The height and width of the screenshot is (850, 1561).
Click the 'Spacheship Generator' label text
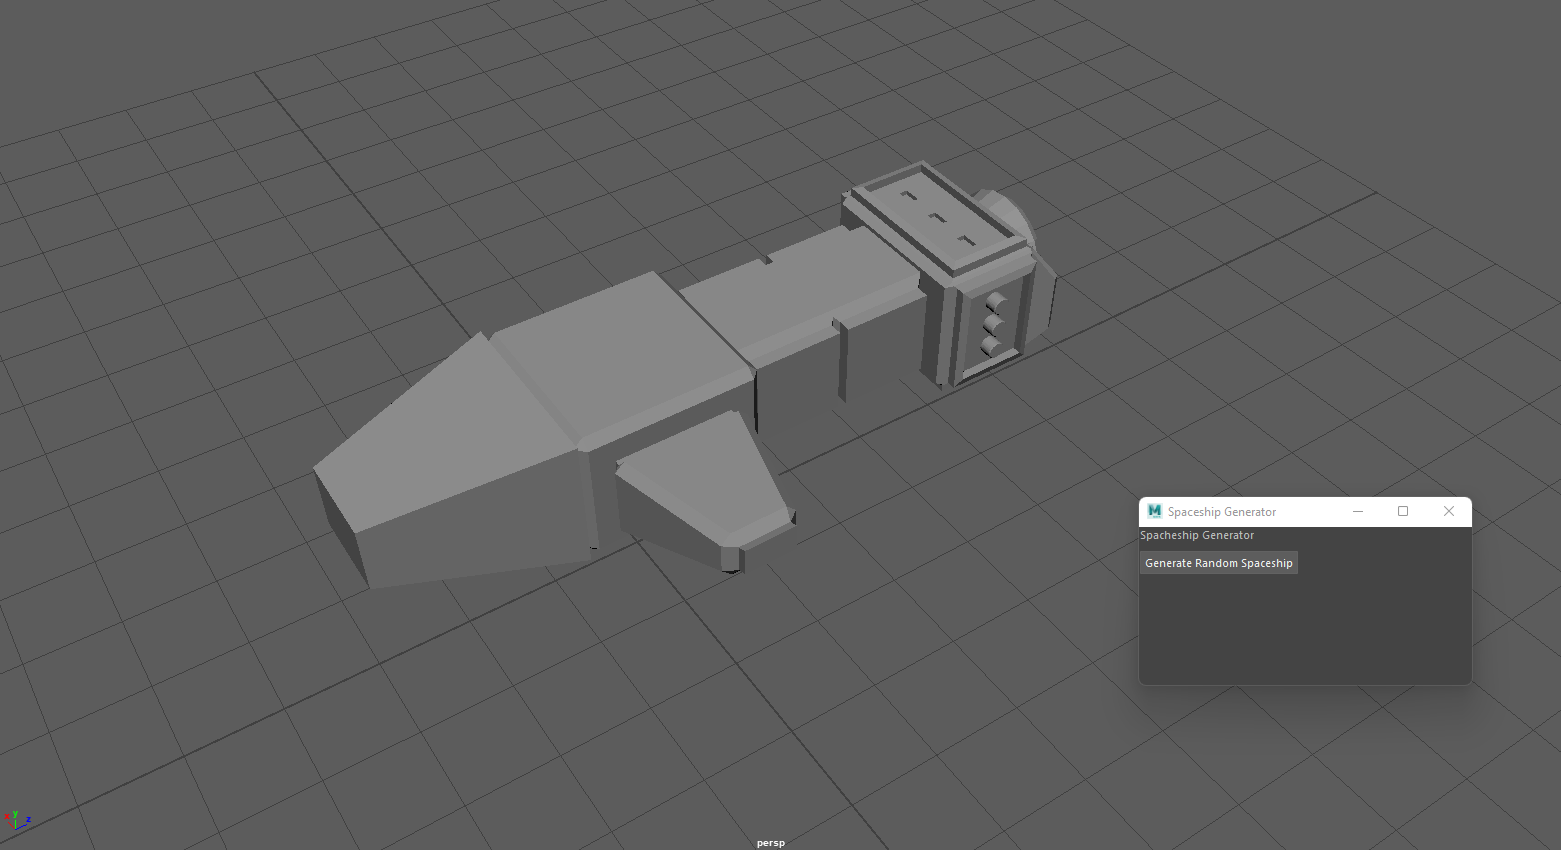1197,536
